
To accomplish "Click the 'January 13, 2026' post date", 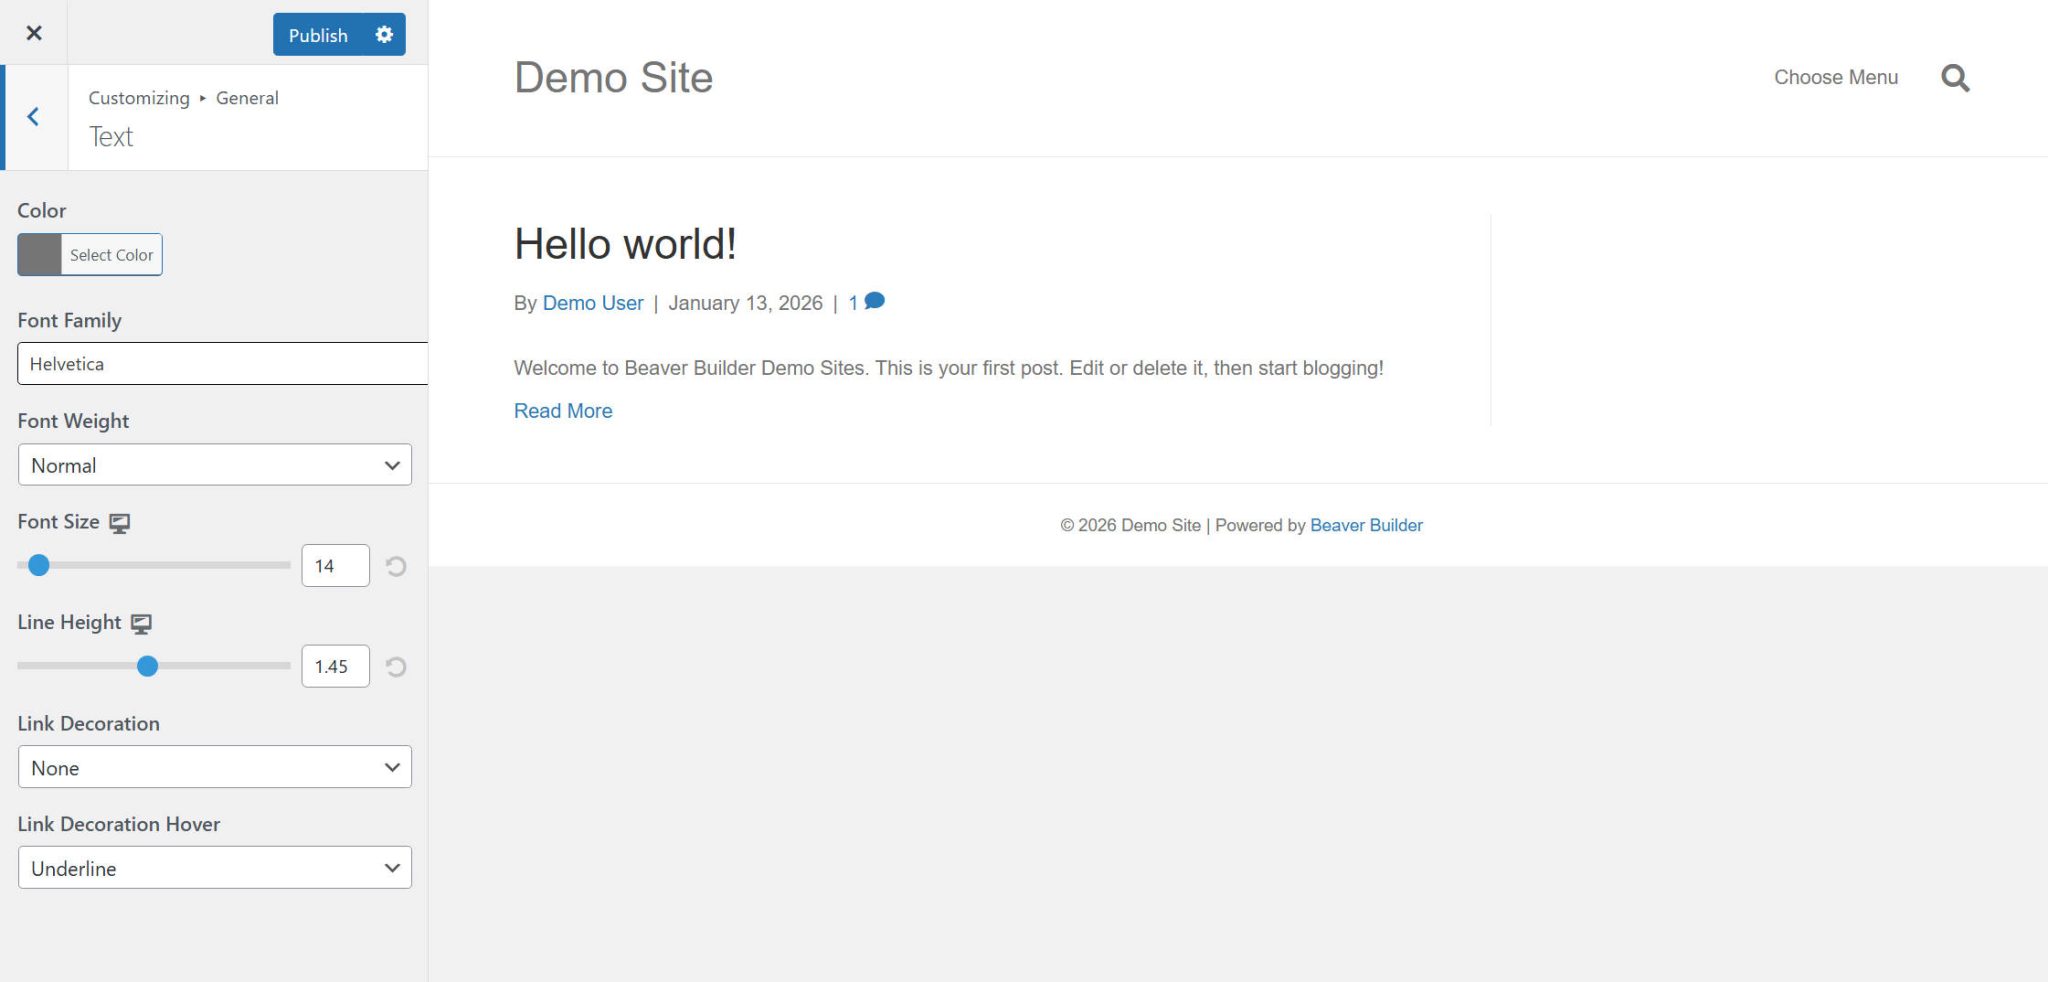I will [x=745, y=303].
